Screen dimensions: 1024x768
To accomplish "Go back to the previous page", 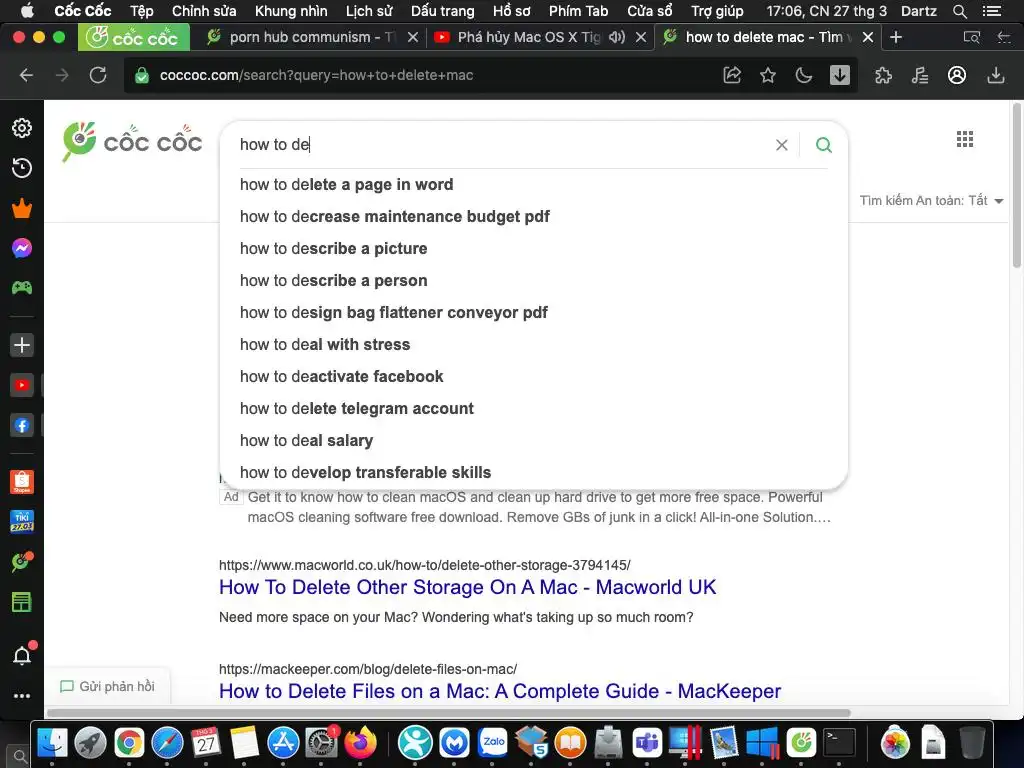I will (x=26, y=75).
